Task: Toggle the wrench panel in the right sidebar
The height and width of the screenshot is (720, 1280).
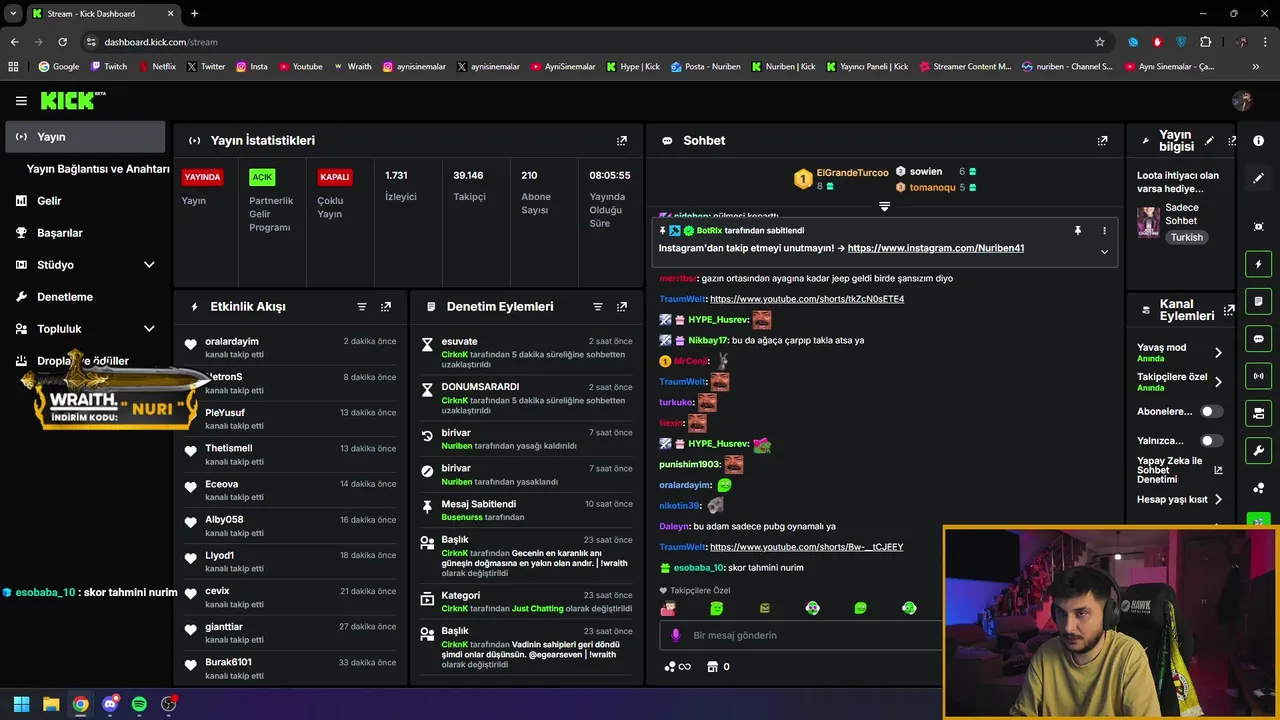Action: [1259, 450]
